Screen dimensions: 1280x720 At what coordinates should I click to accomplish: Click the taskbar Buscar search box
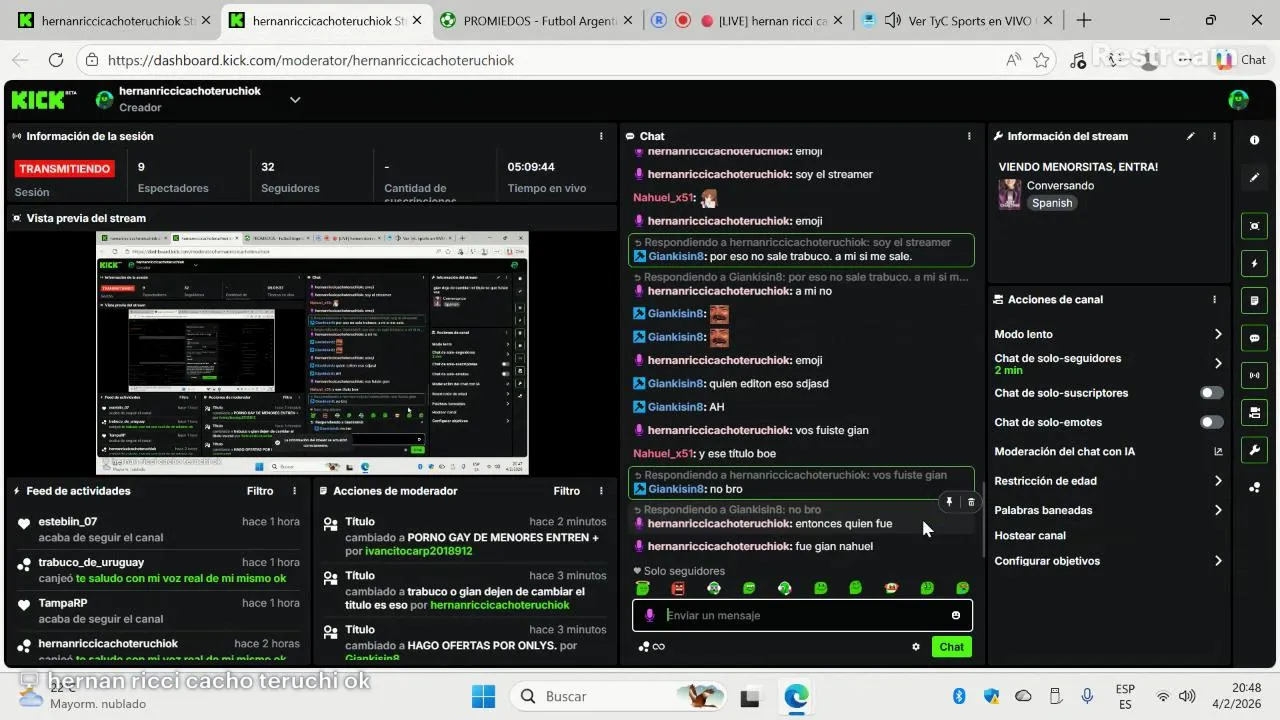[620, 696]
